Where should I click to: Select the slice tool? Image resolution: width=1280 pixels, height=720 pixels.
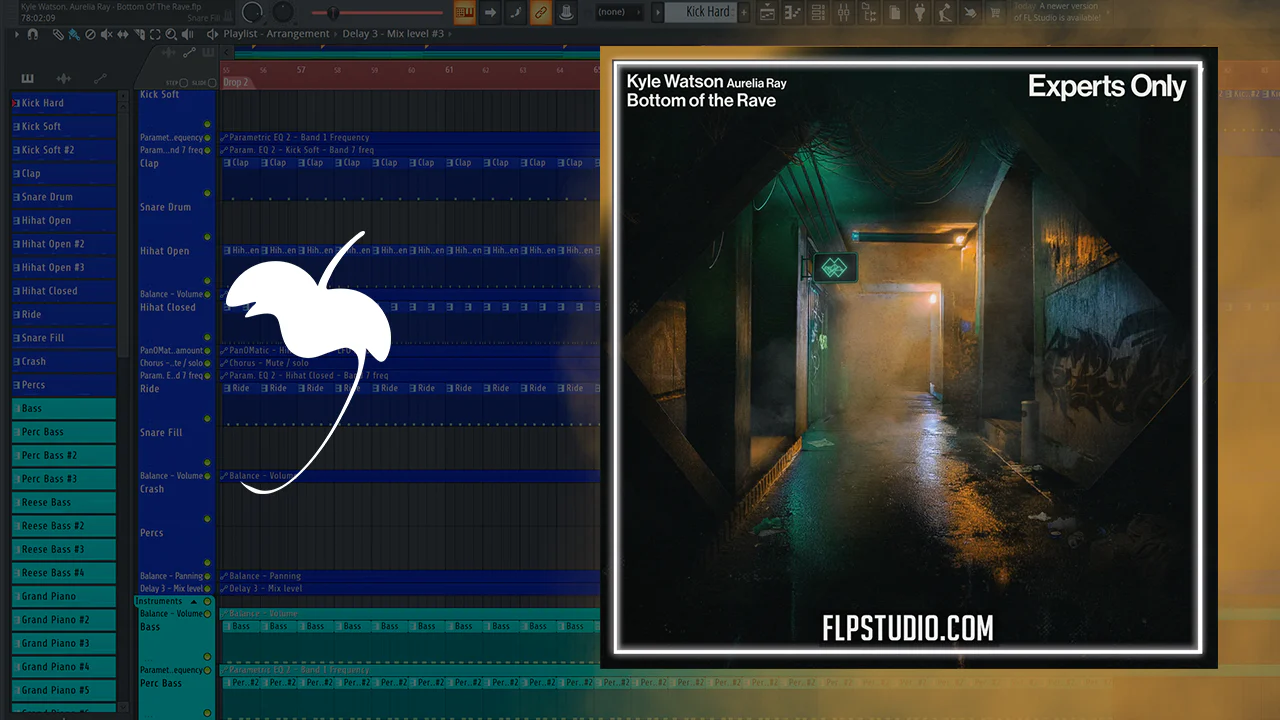[138, 34]
